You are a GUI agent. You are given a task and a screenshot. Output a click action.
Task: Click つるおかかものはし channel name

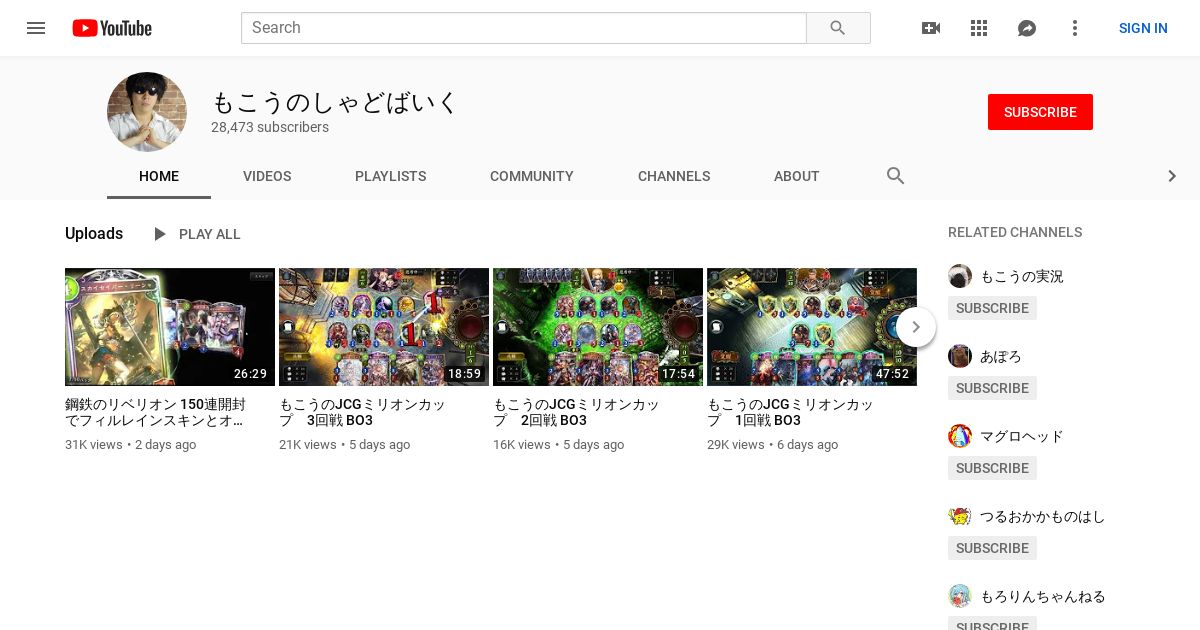[1043, 516]
